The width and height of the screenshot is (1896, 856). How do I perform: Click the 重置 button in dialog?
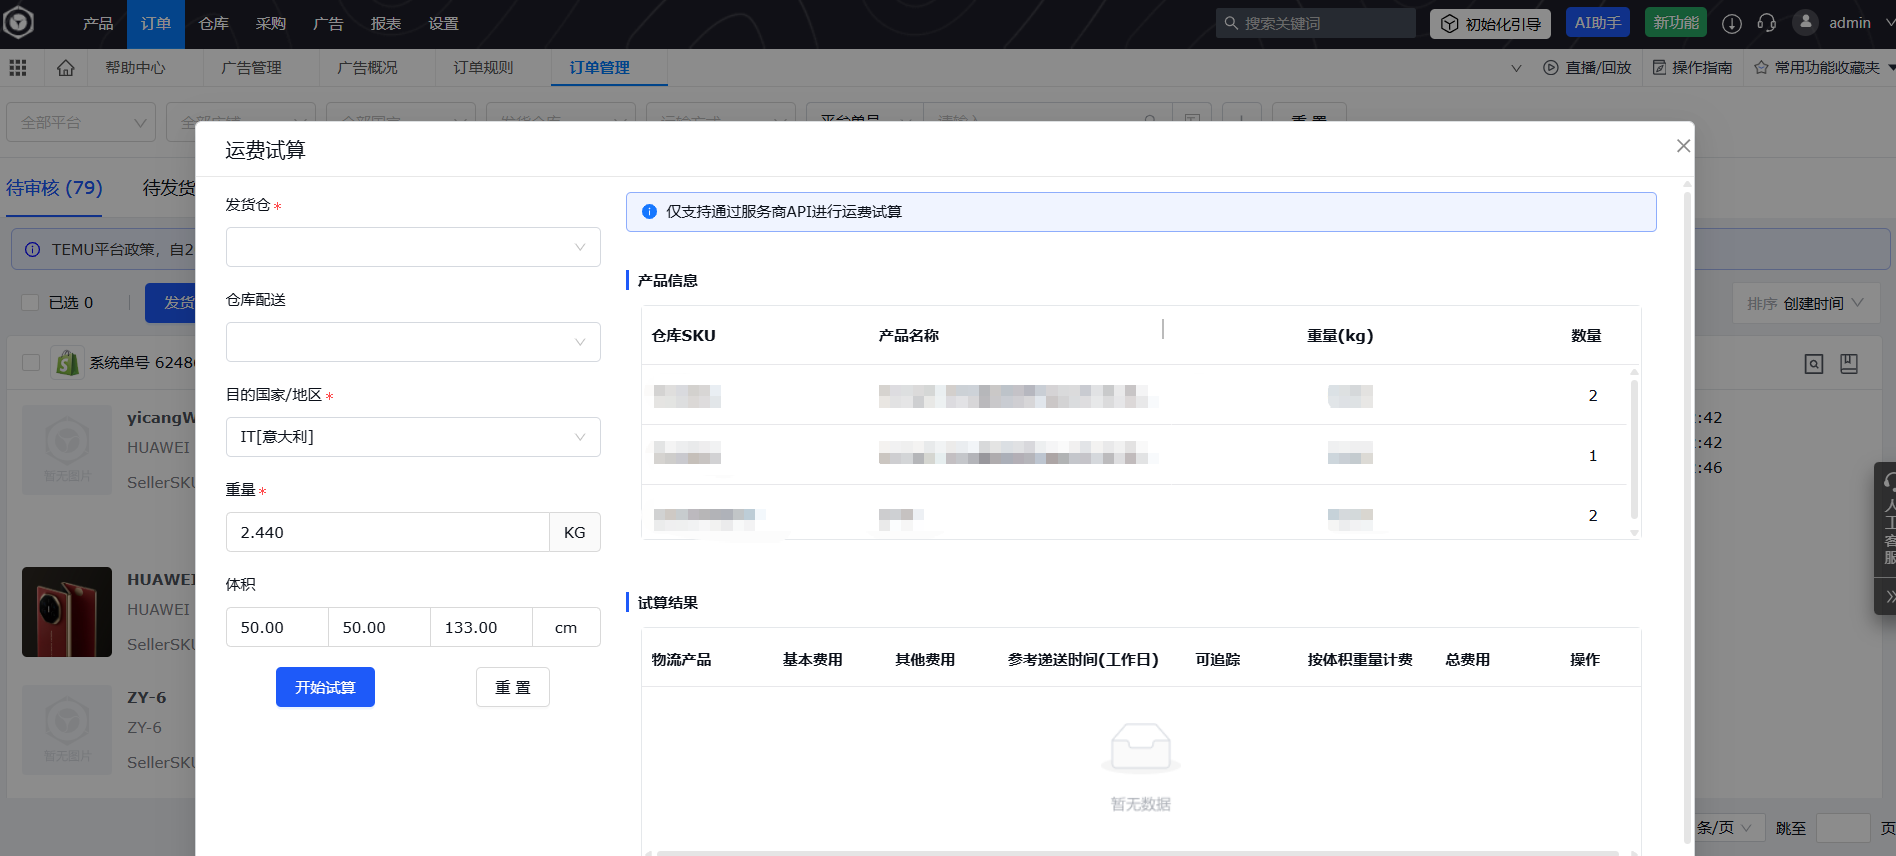coord(512,687)
